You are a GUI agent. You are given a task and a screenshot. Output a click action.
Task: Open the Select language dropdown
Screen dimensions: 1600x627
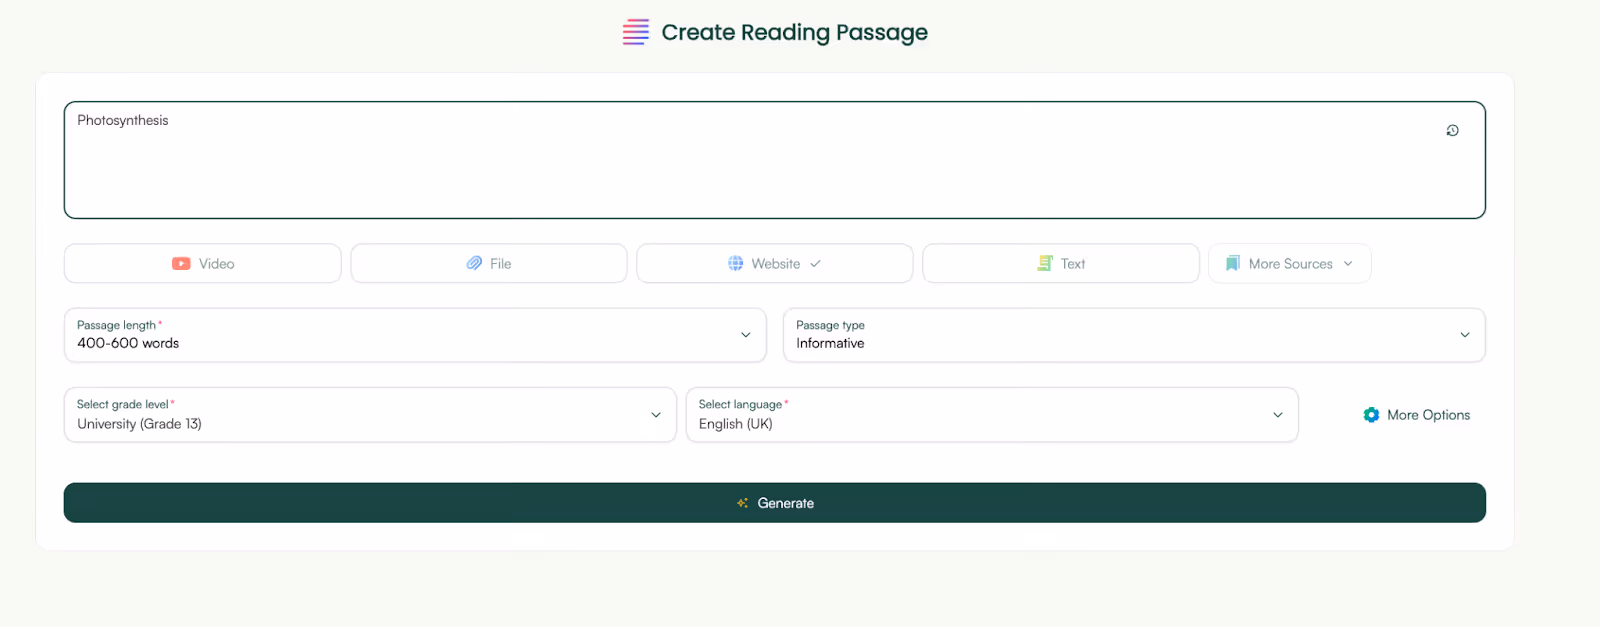tap(992, 415)
